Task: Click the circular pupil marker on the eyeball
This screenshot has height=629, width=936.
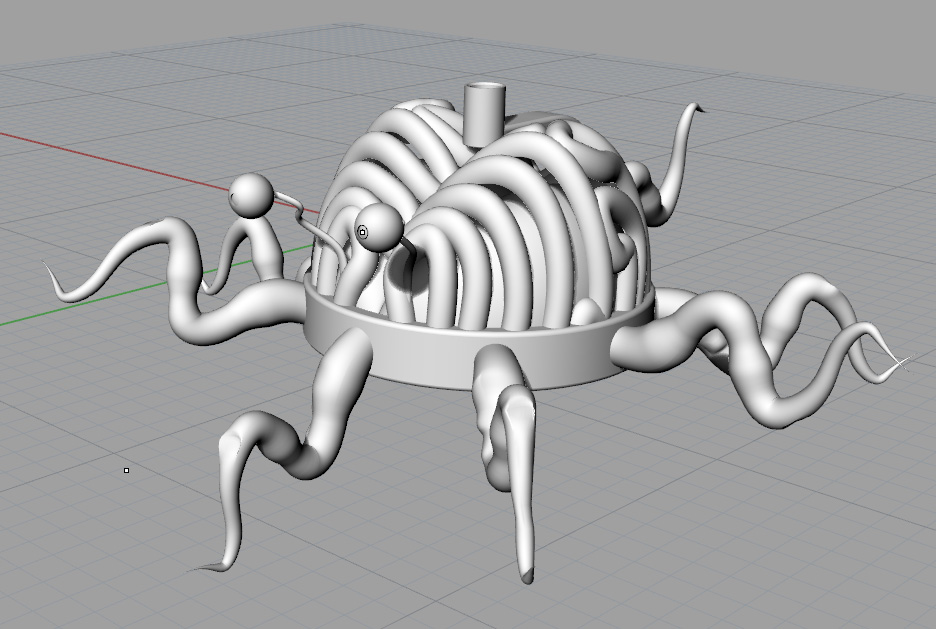Action: point(363,232)
